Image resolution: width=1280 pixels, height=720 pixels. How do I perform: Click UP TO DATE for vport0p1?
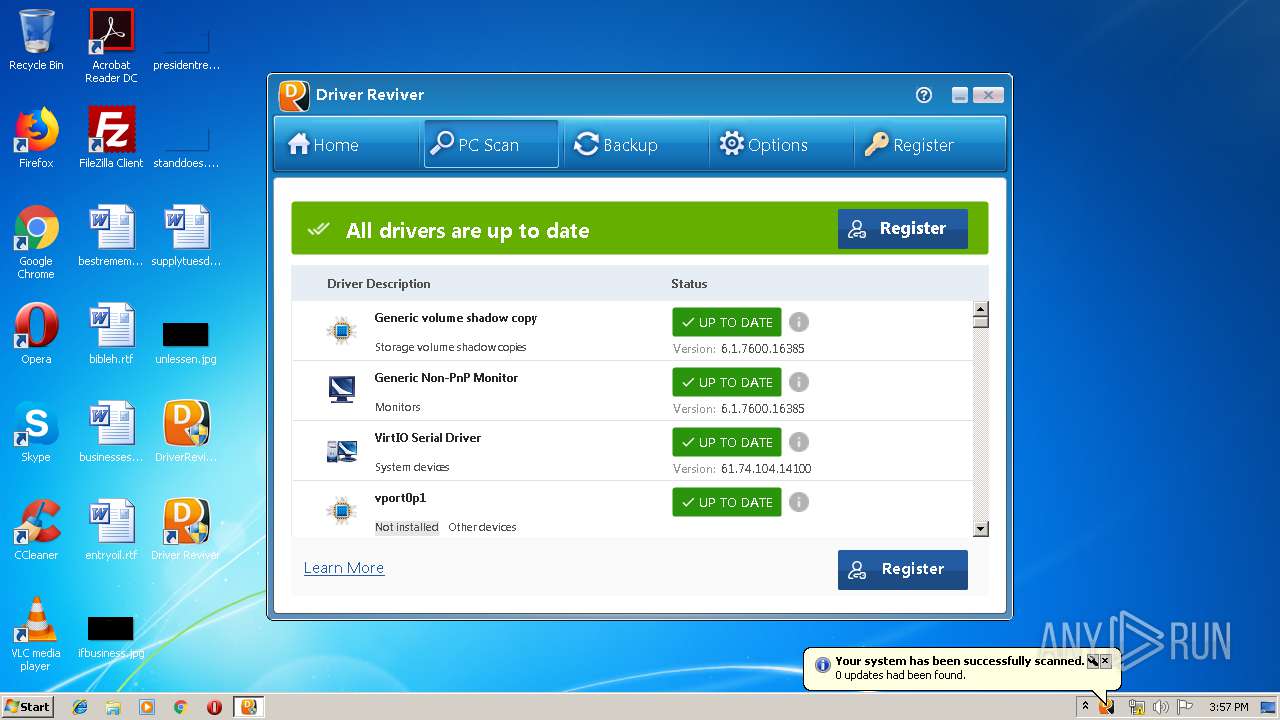[x=727, y=502]
